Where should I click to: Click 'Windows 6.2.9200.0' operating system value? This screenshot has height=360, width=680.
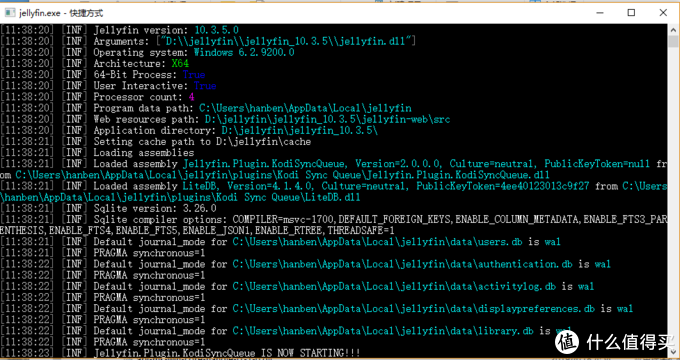(244, 52)
